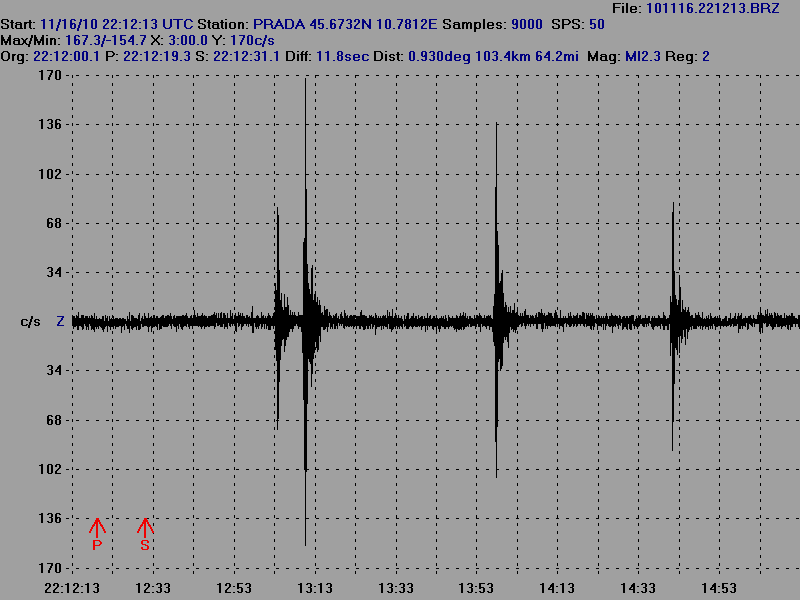Click the red S arrival marker

pyautogui.click(x=145, y=534)
